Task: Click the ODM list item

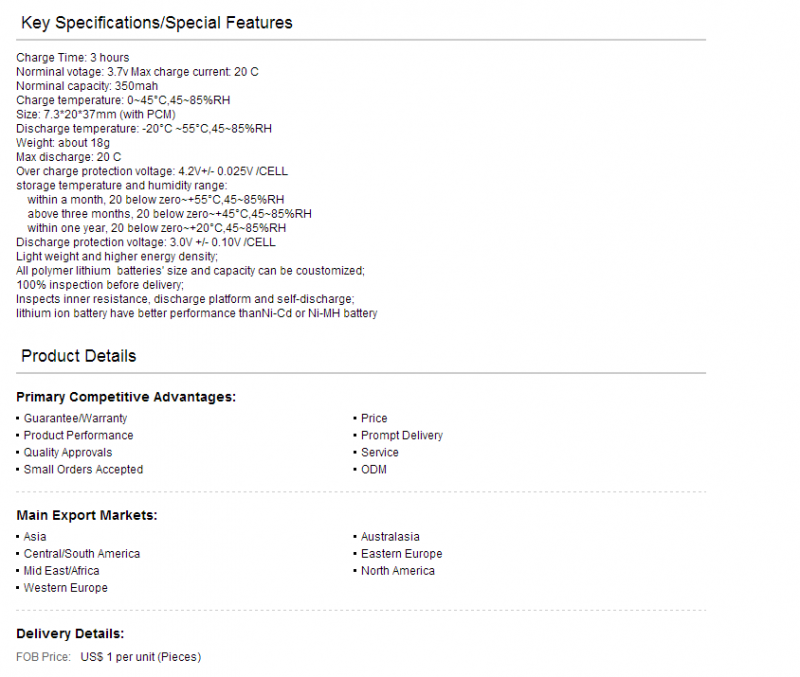Action: (373, 469)
